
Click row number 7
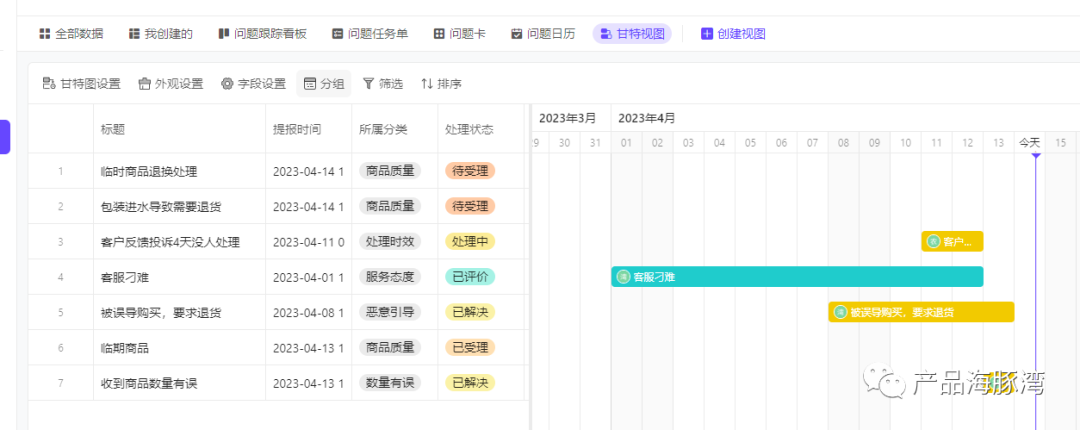coord(61,384)
